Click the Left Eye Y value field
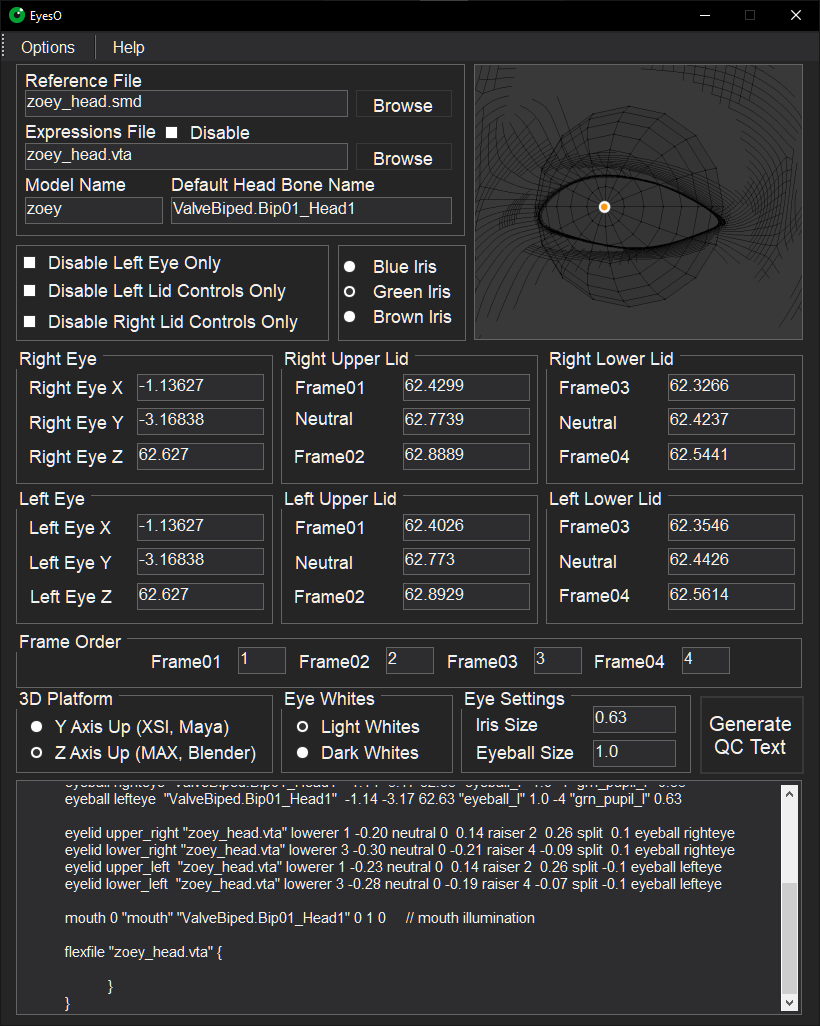820x1026 pixels. click(200, 561)
